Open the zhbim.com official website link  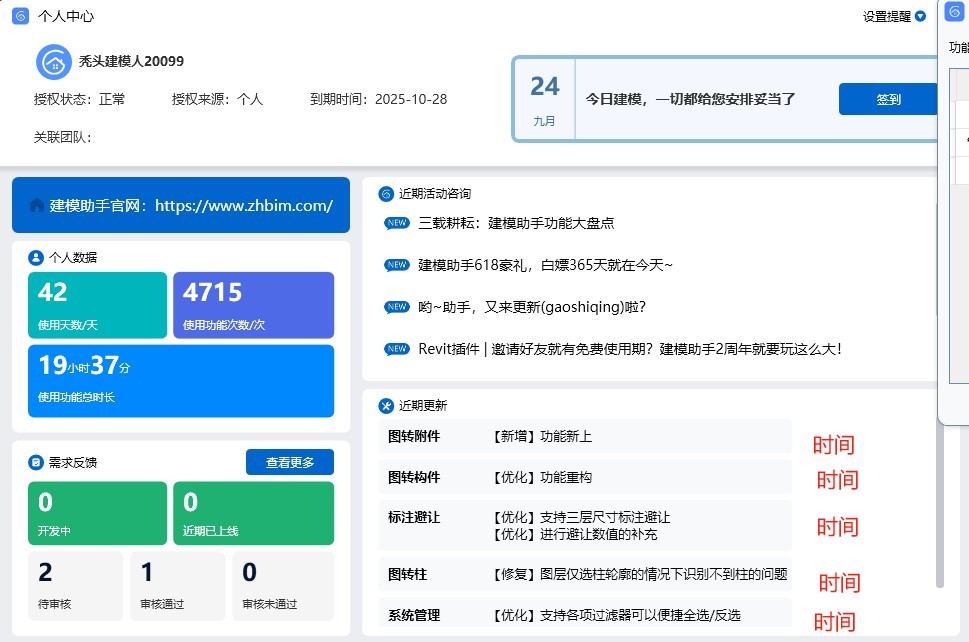(x=244, y=206)
